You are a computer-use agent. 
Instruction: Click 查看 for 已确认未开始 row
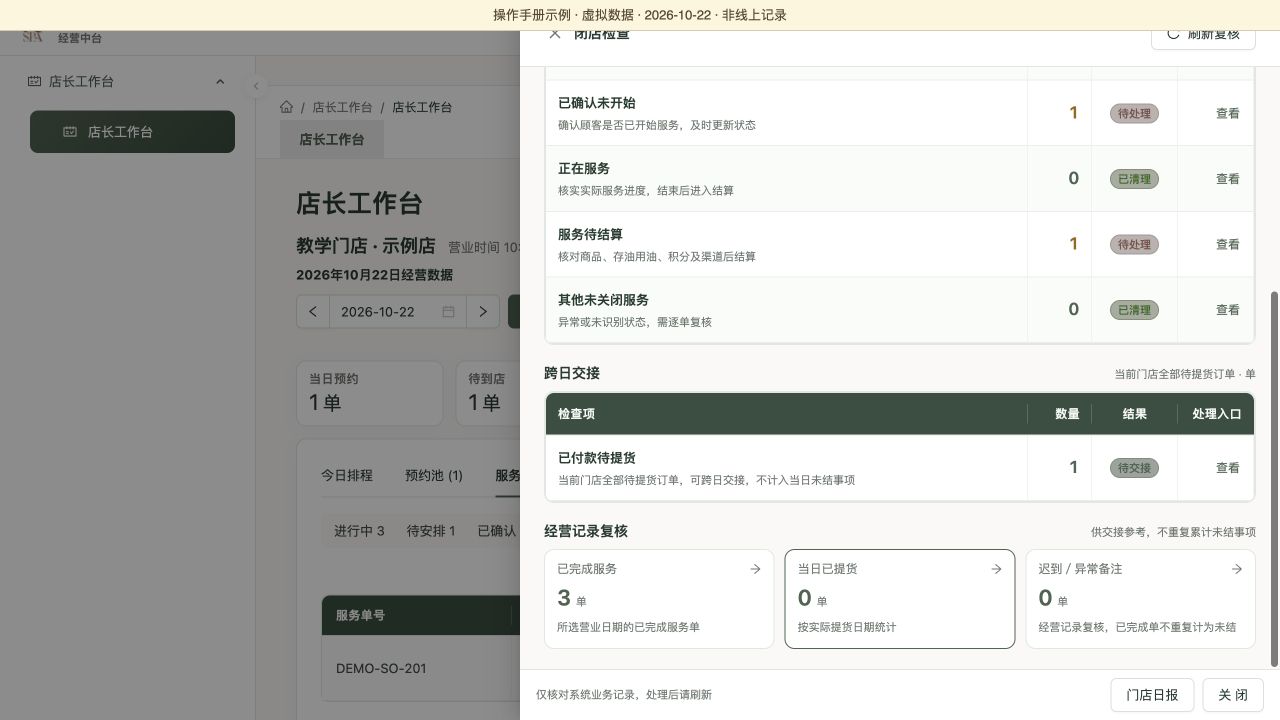[x=1228, y=114]
